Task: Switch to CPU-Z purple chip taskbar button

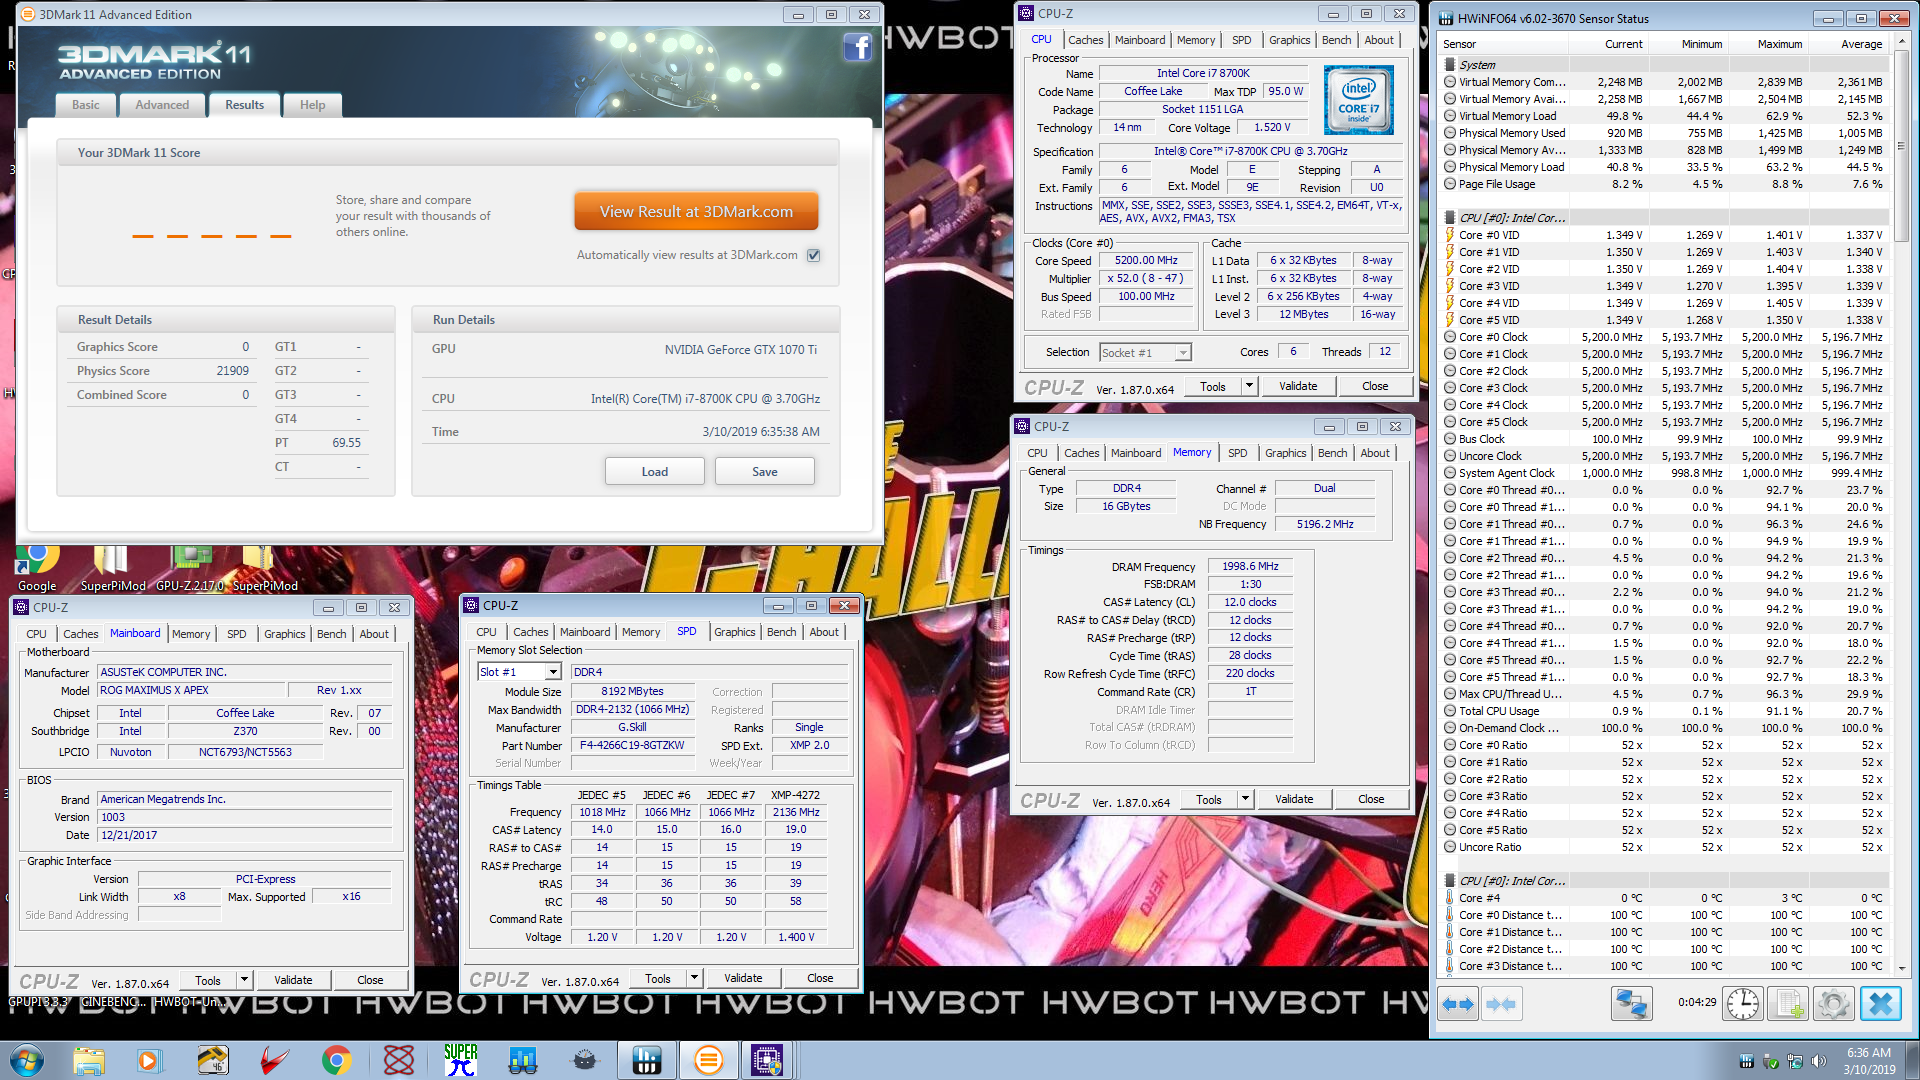Action: coord(767,1060)
